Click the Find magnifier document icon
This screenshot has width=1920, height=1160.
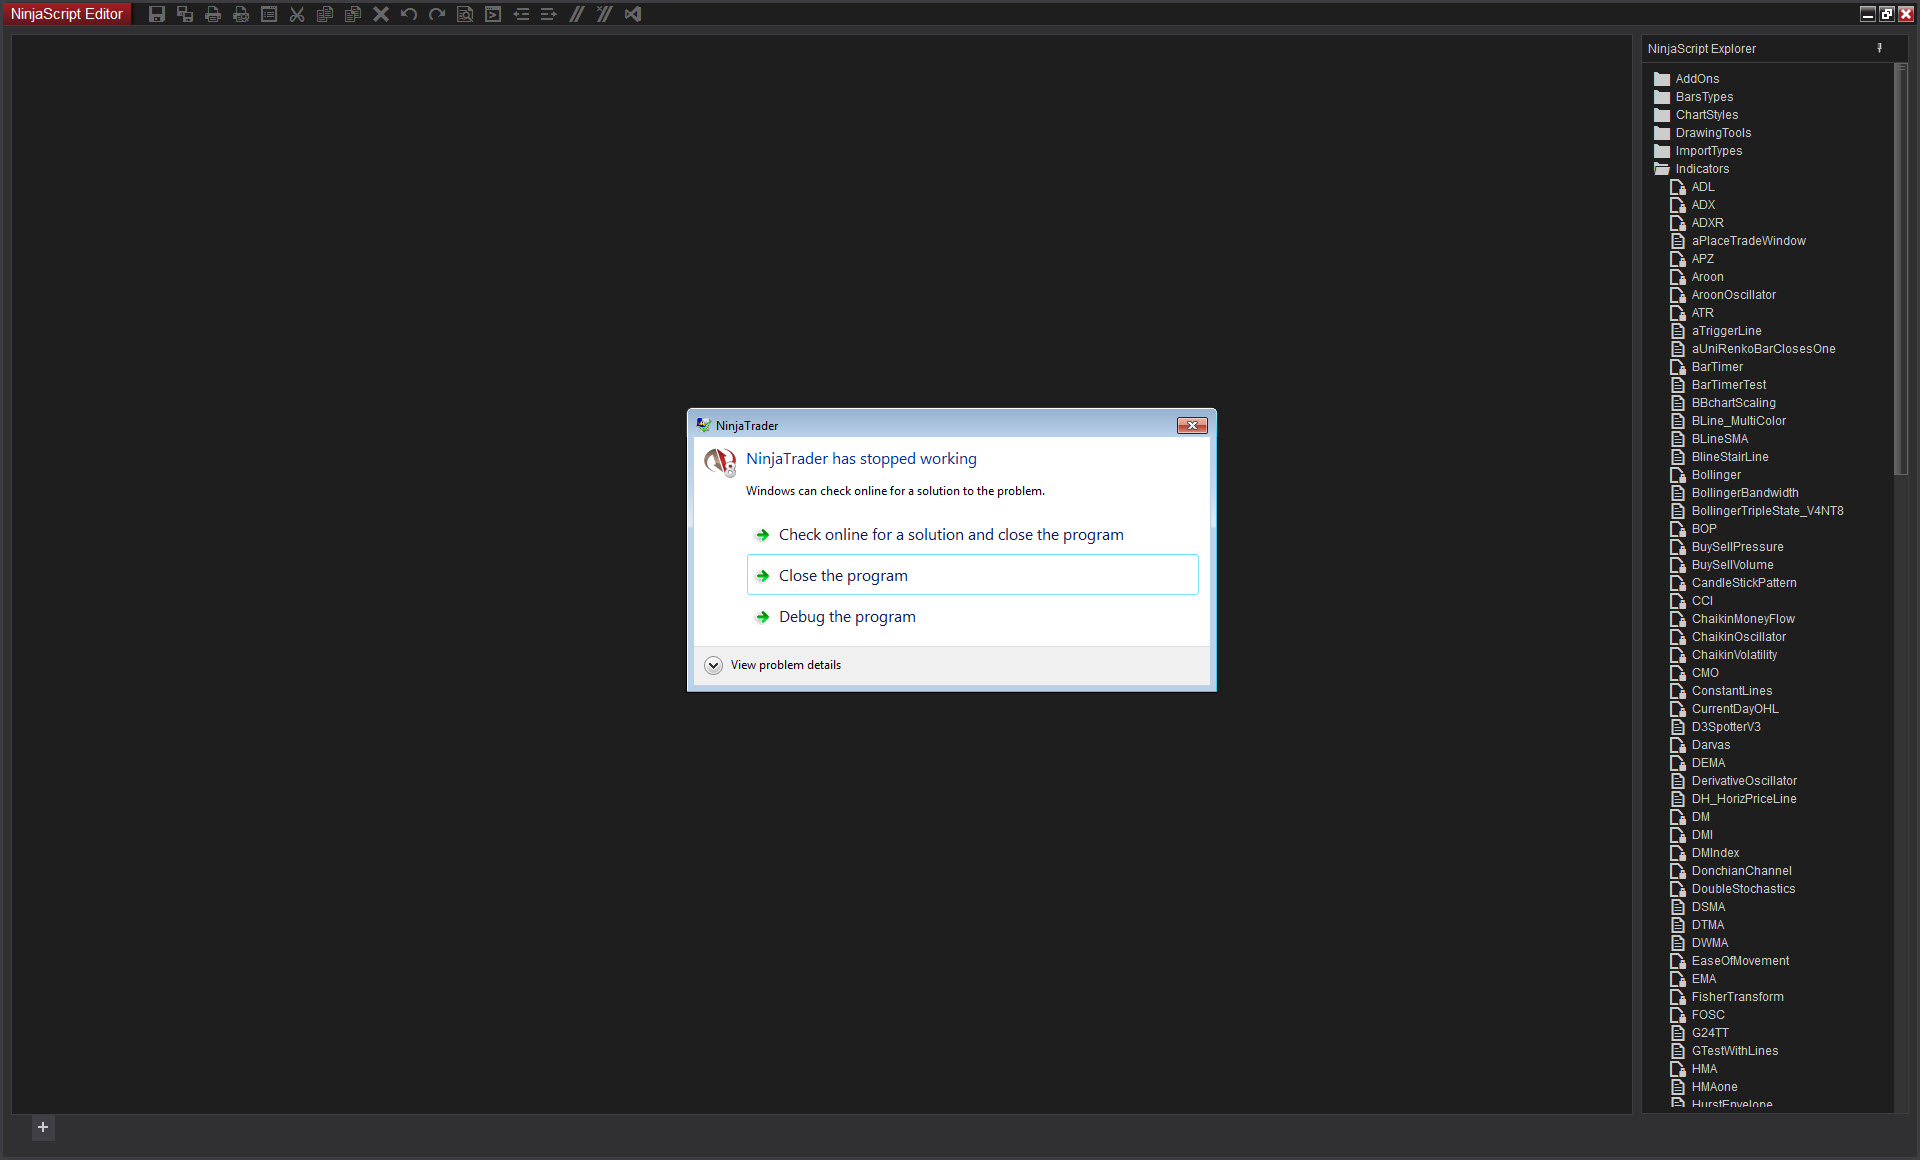click(x=465, y=14)
